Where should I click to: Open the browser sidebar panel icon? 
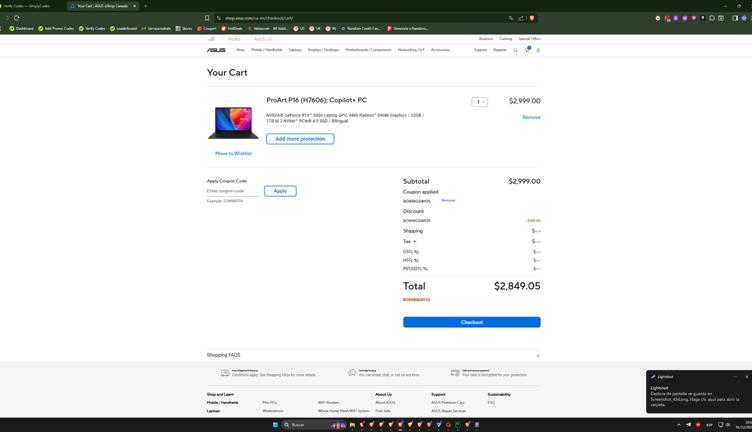pos(735,18)
